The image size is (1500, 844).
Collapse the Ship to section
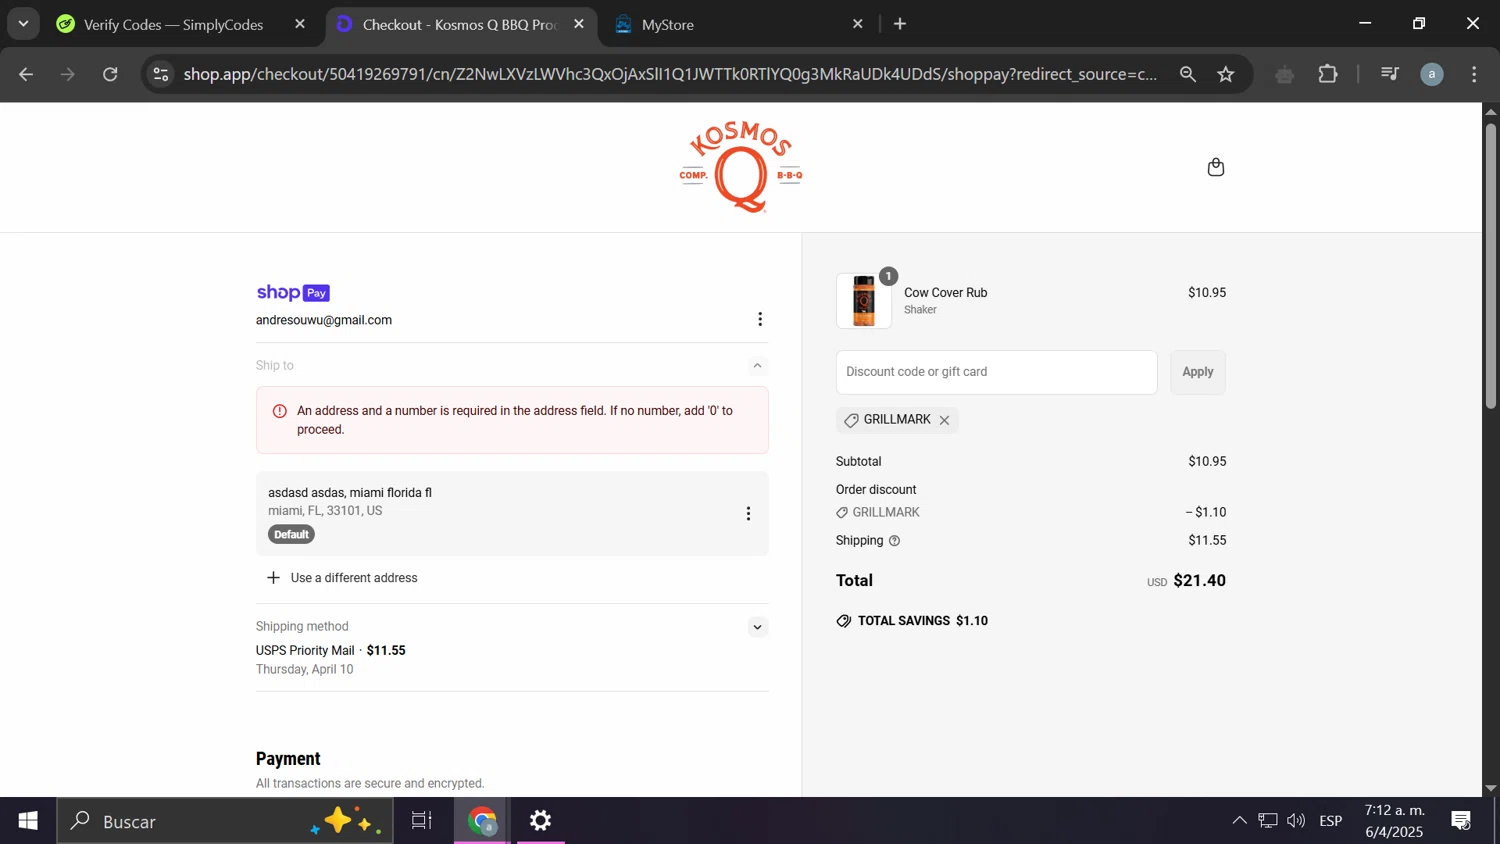point(757,366)
